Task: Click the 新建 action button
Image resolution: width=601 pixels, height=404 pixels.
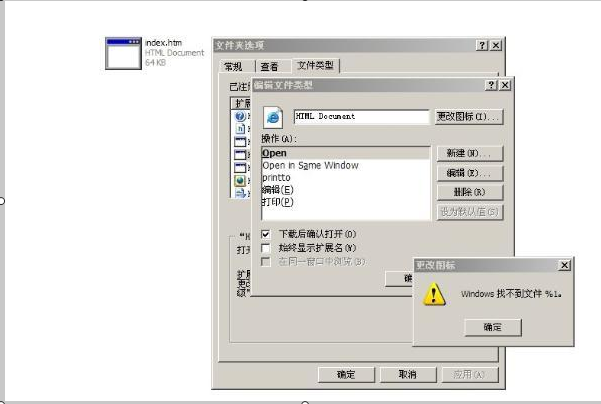Action: click(468, 154)
